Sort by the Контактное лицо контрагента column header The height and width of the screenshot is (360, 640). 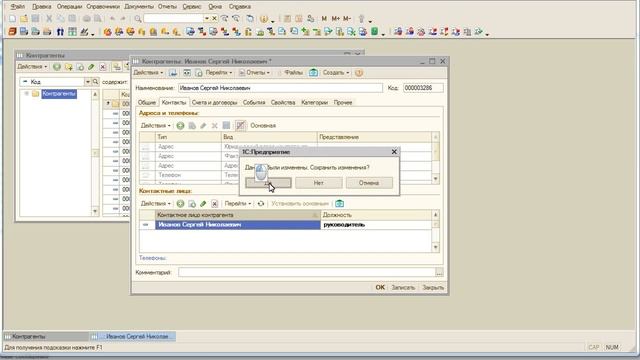tap(238, 215)
